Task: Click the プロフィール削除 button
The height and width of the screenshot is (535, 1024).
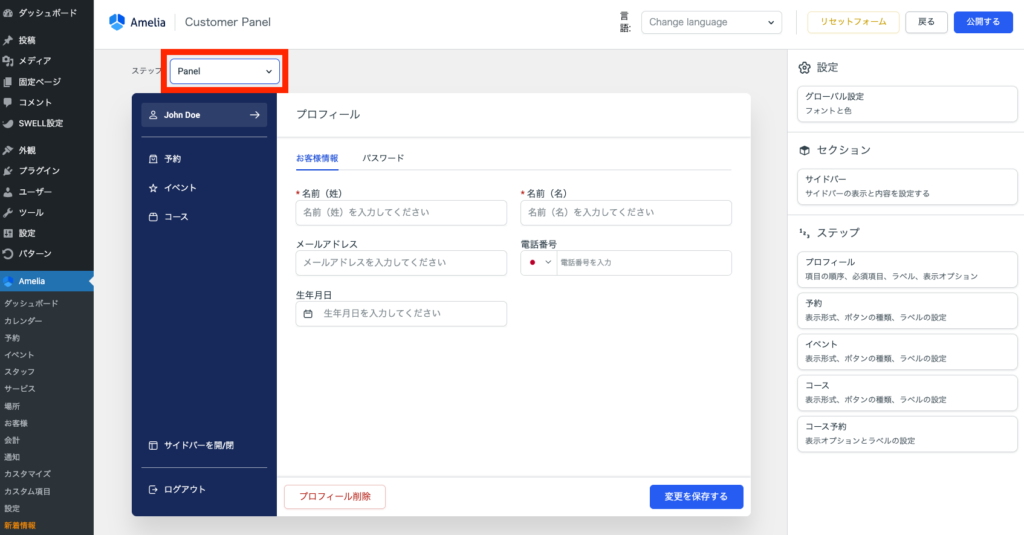Action: point(334,497)
